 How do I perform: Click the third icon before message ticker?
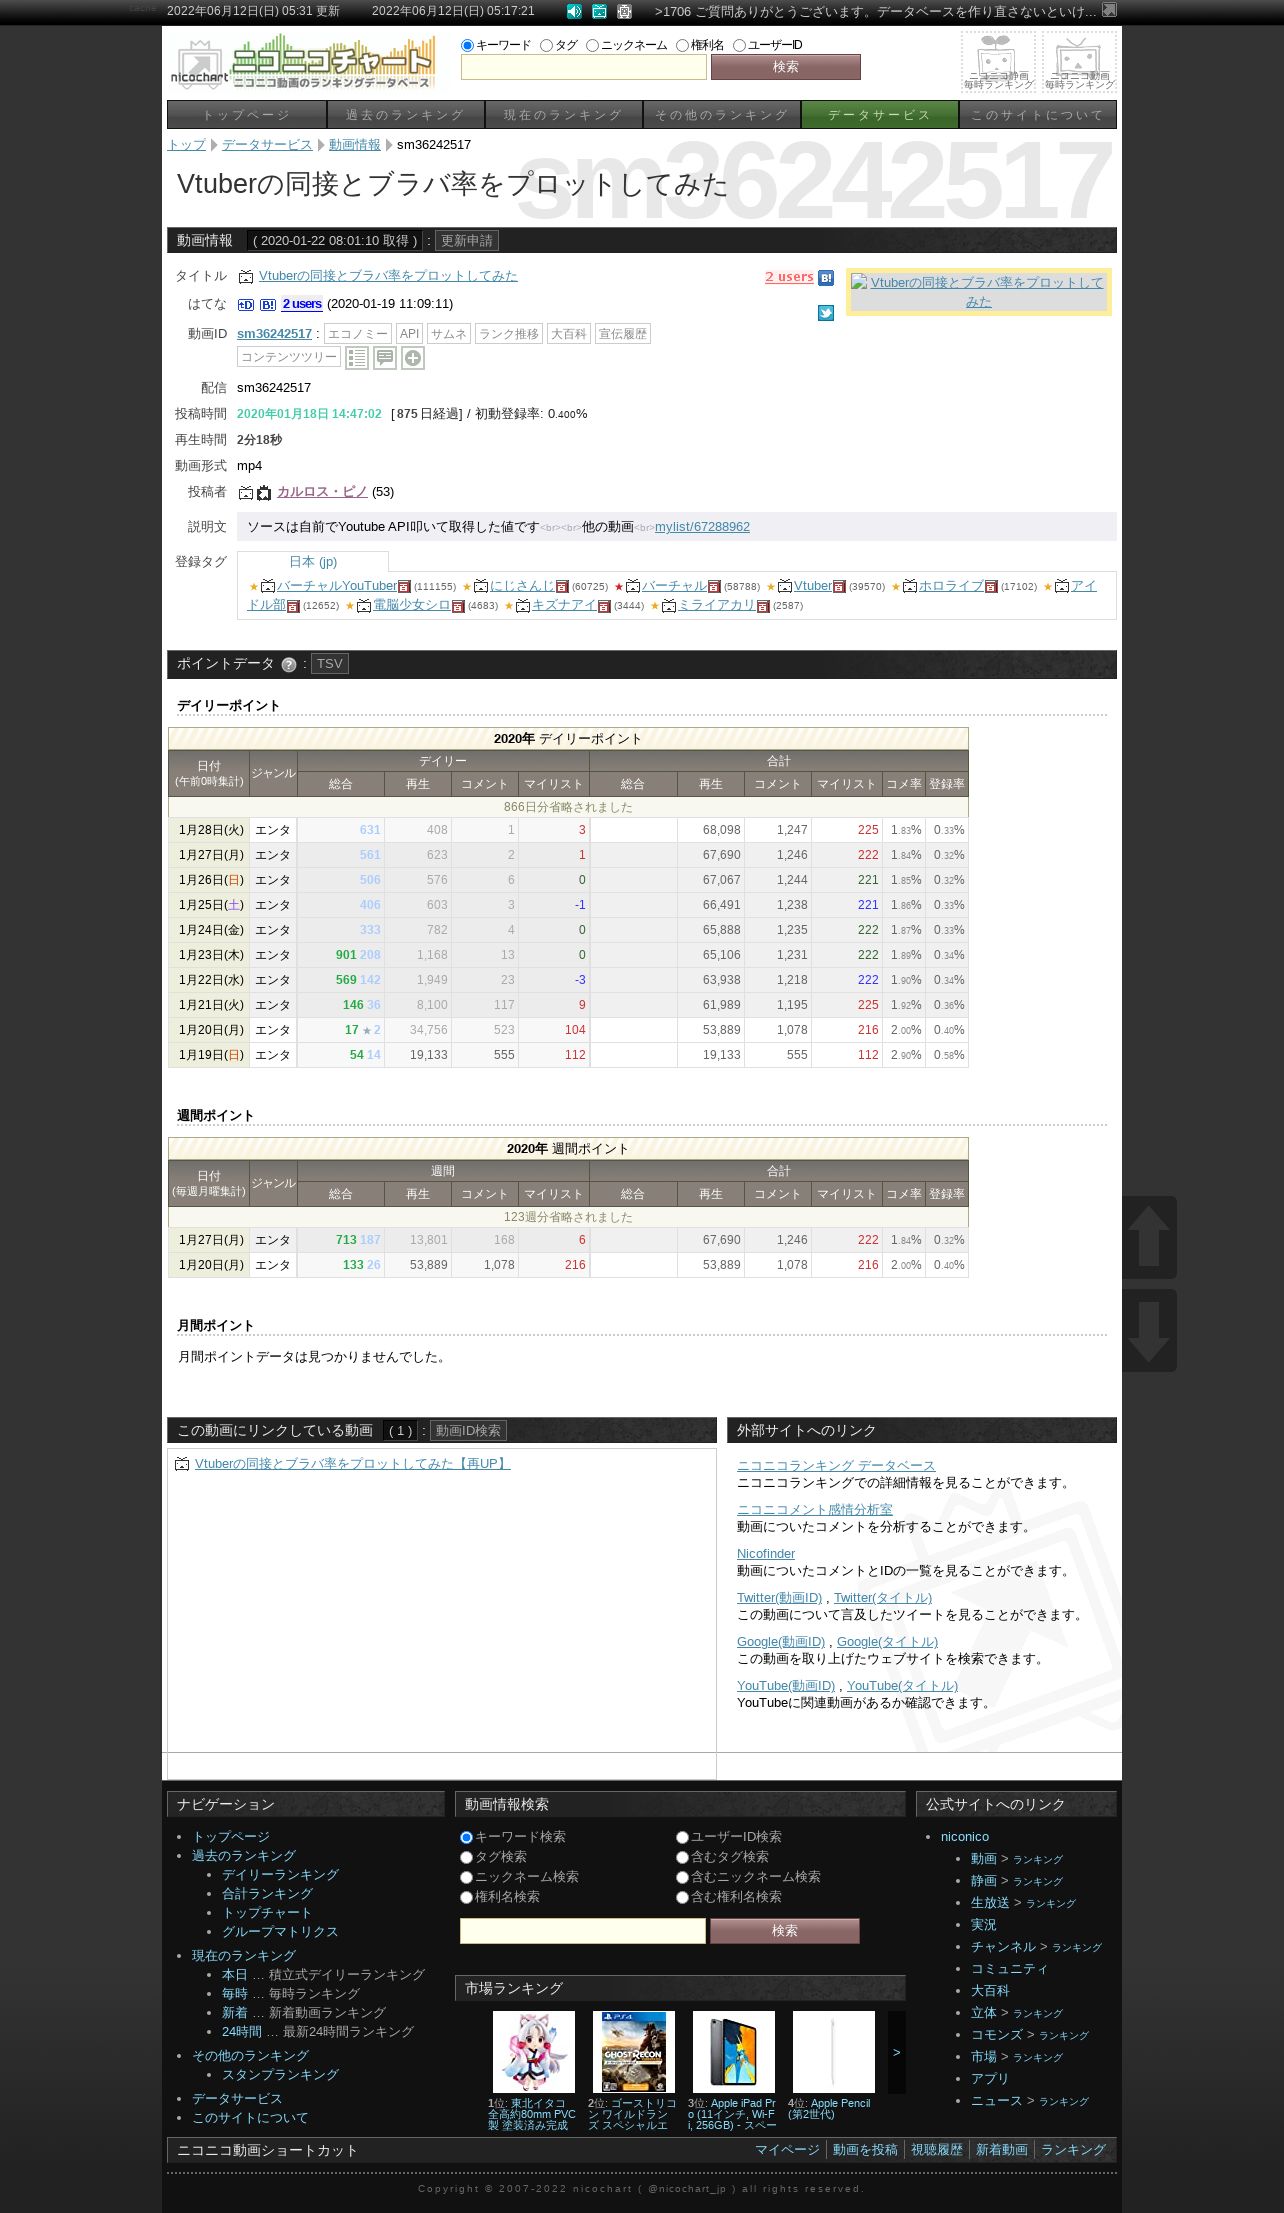click(624, 11)
